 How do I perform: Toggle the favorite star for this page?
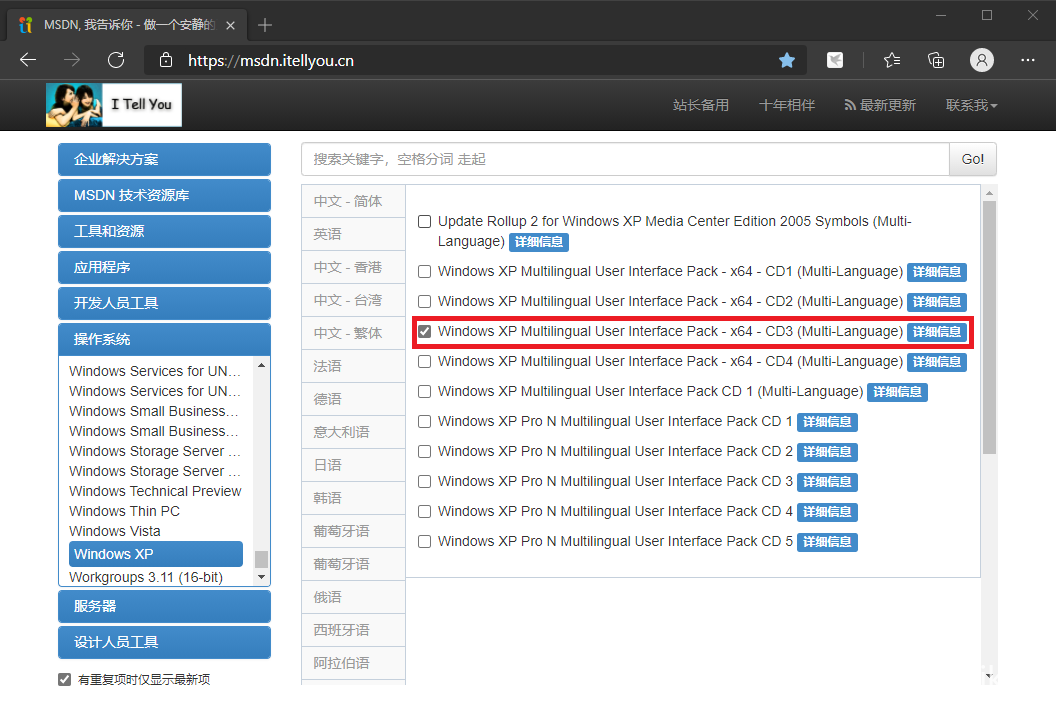pos(787,61)
